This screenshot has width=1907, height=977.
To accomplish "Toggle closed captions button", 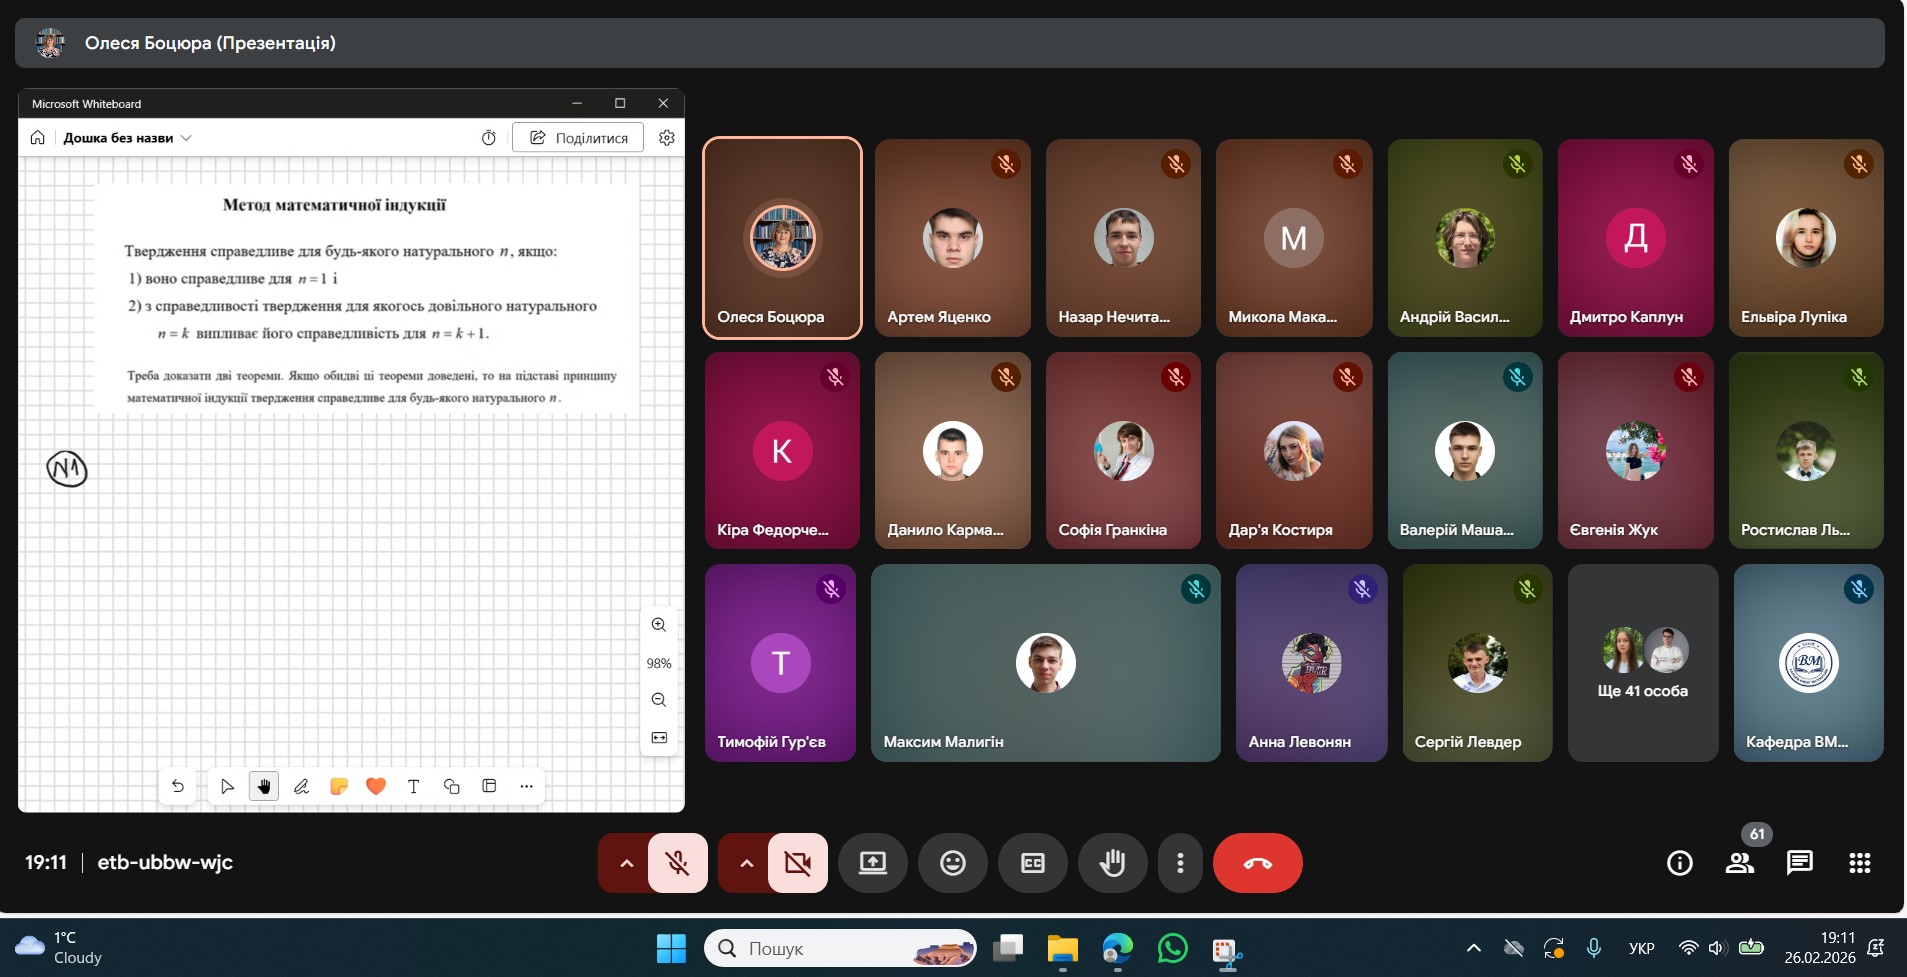I will [x=1032, y=863].
